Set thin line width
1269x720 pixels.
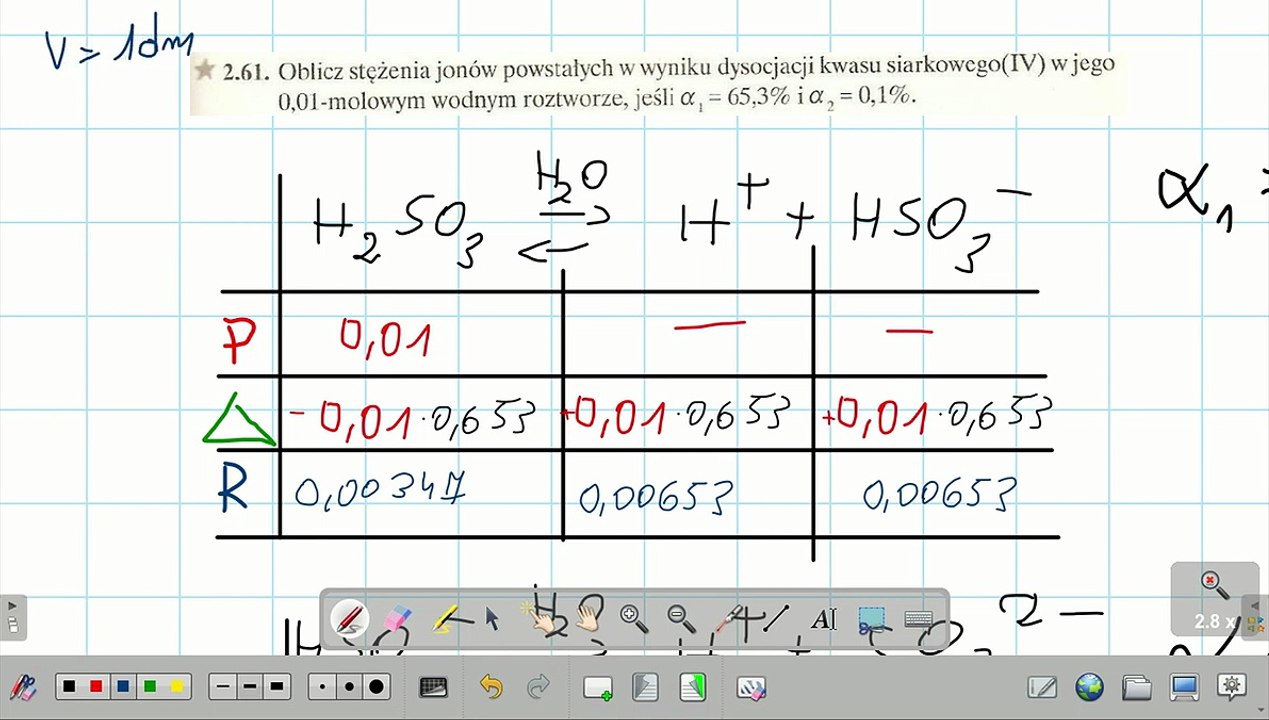[x=224, y=687]
